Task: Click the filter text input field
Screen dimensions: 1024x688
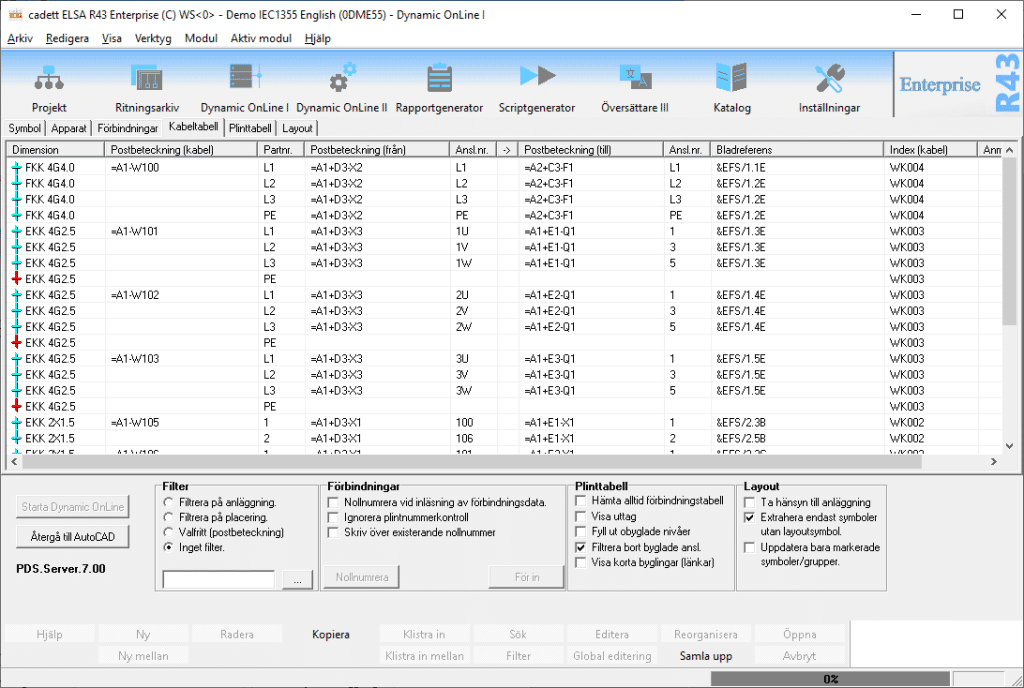Action: click(x=218, y=580)
